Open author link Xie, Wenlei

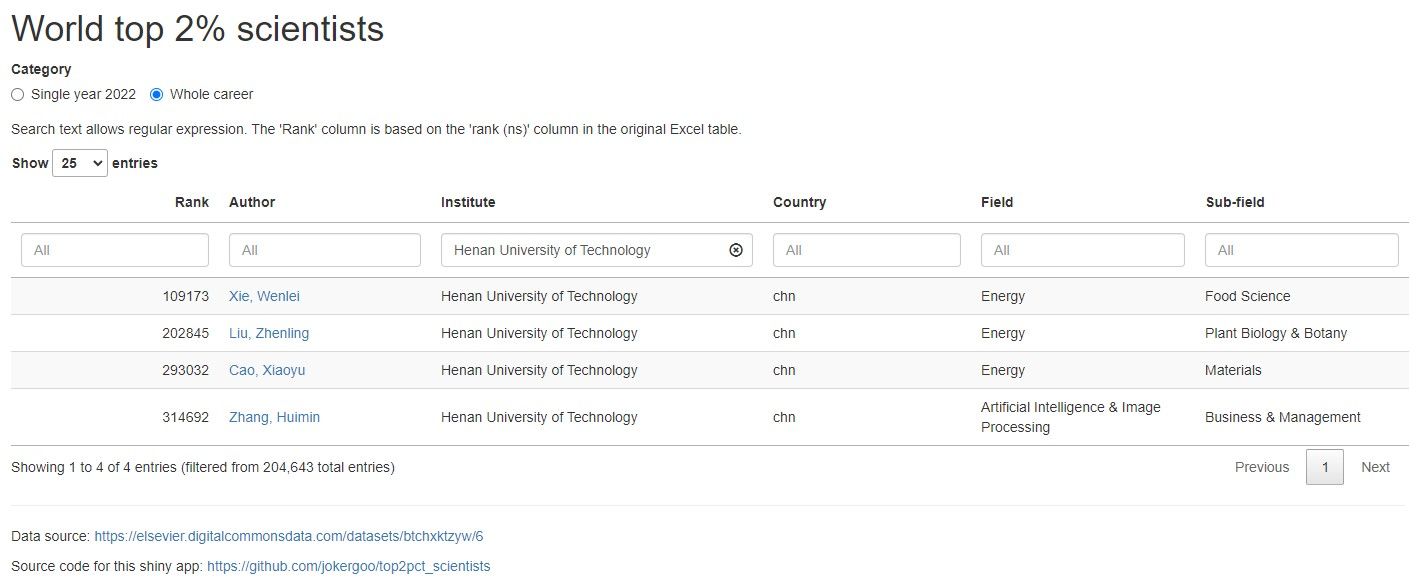[264, 296]
